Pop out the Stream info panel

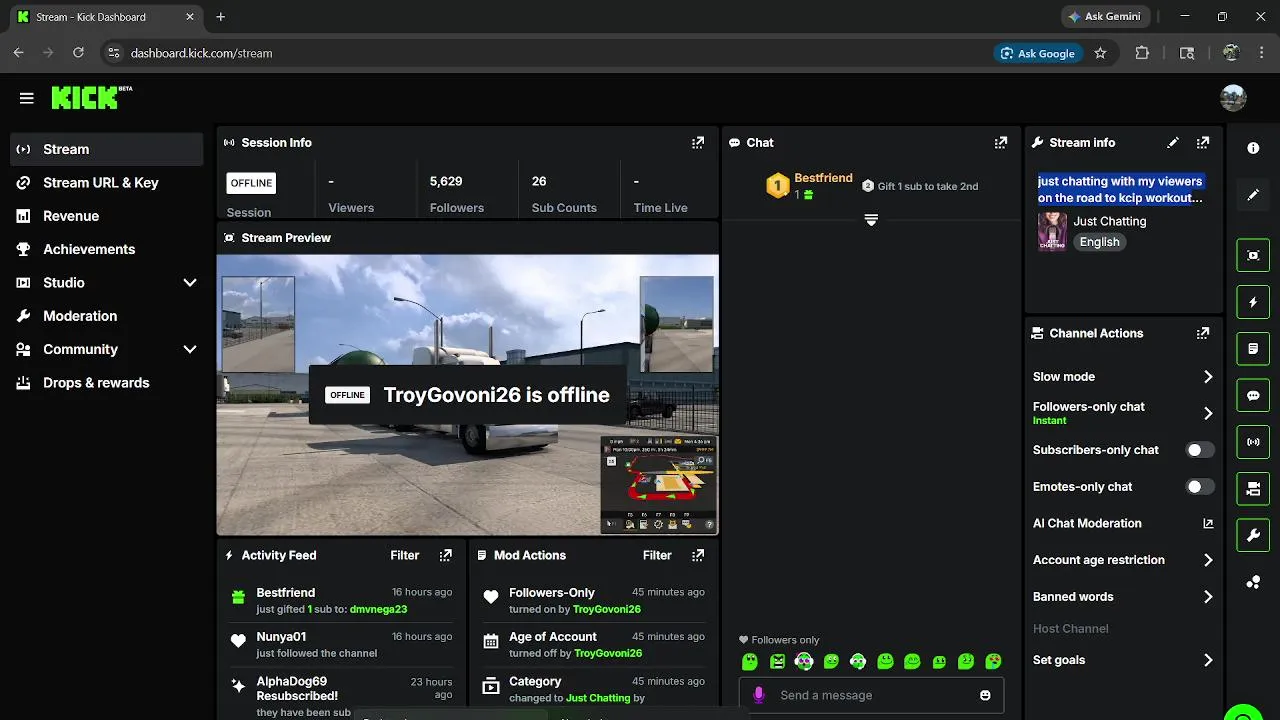1203,143
